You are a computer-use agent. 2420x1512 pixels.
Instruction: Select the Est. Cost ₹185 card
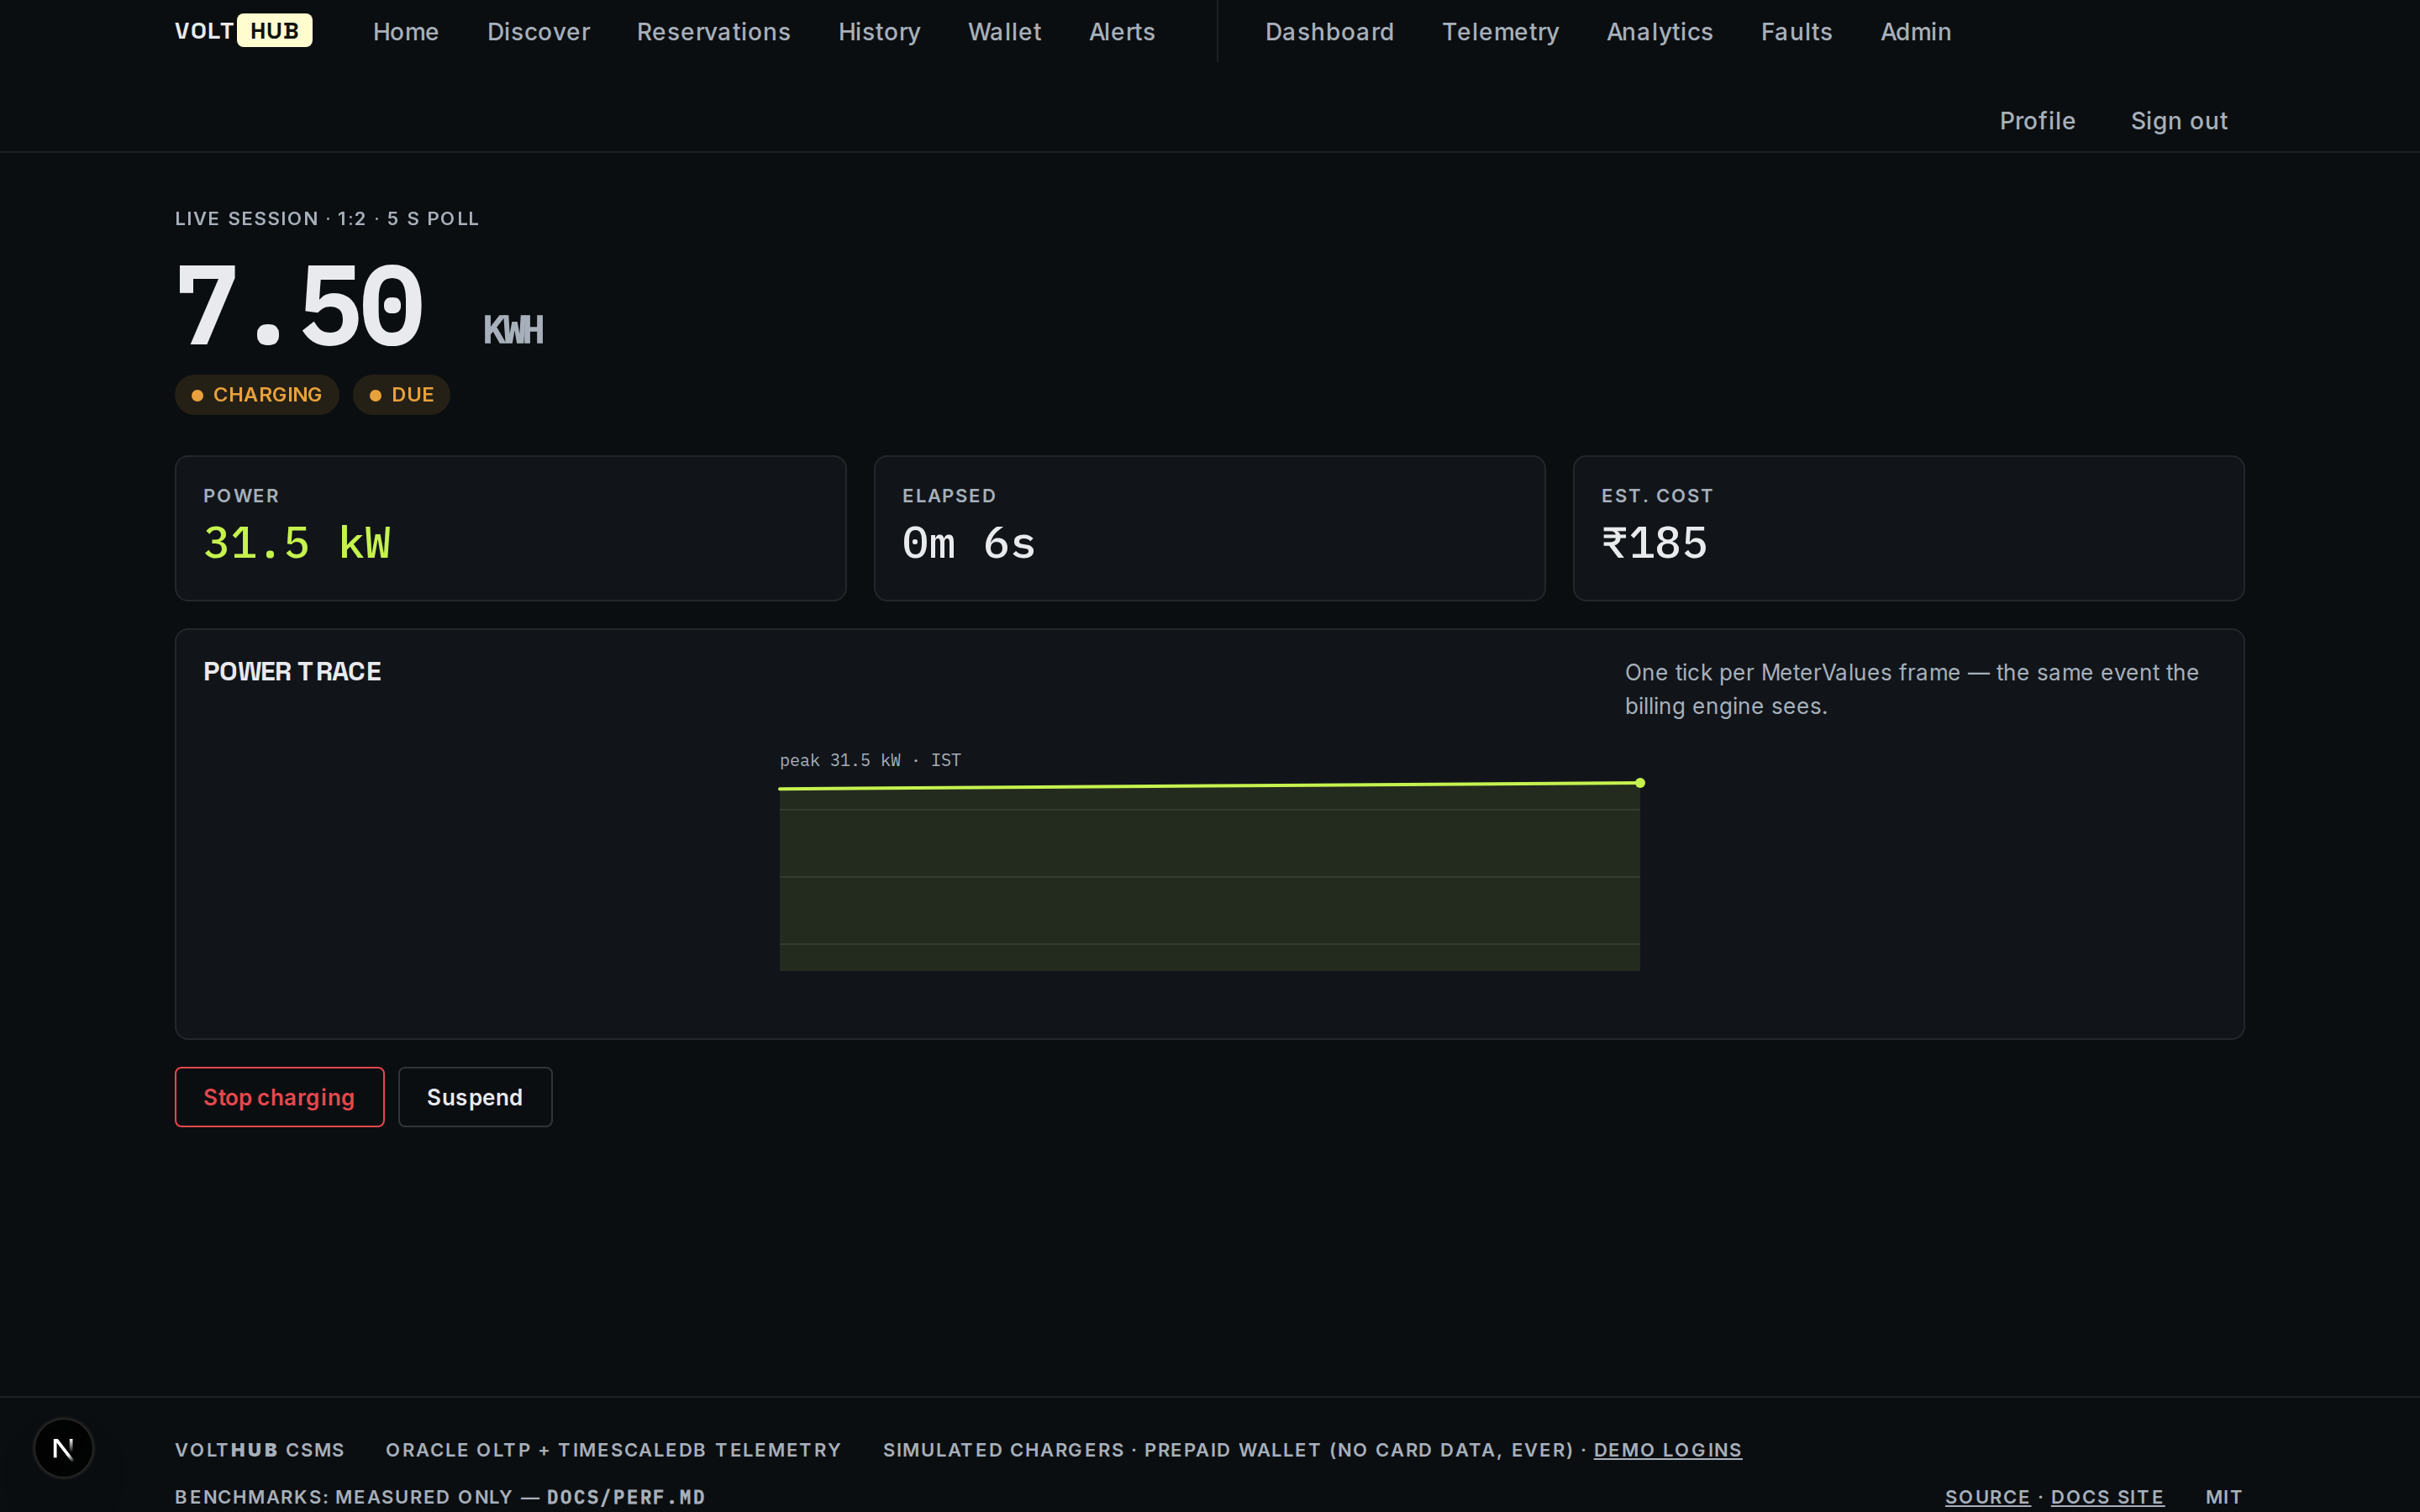pyautogui.click(x=1908, y=528)
